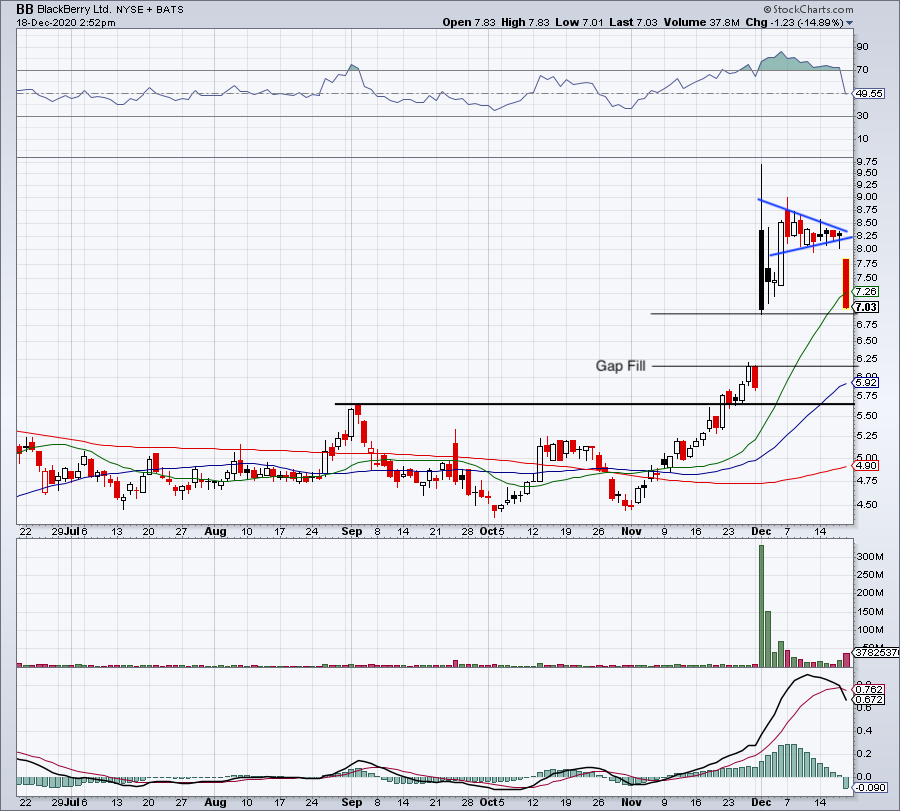Click the Open 7.83 value
900x811 pixels.
(x=469, y=22)
